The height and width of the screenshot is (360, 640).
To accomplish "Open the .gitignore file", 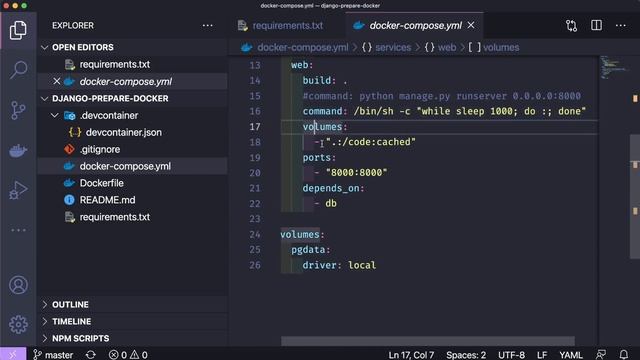I will point(100,149).
